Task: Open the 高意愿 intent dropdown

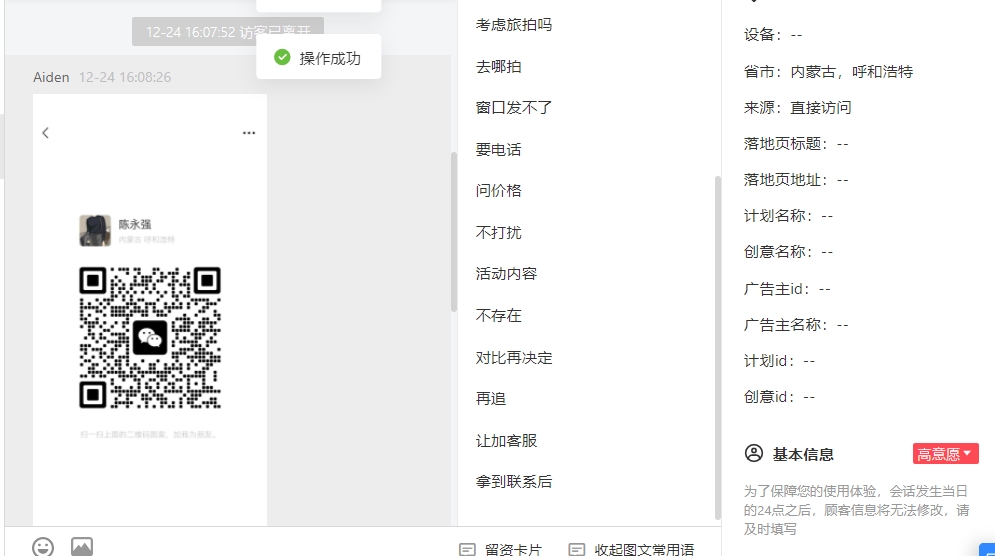Action: tap(946, 454)
